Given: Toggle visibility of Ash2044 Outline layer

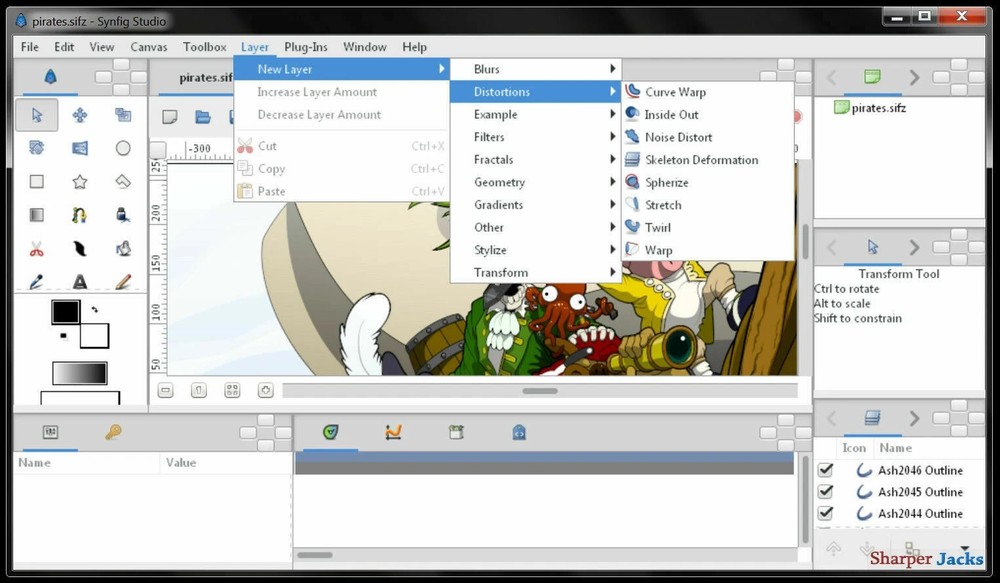Looking at the screenshot, I should 825,513.
